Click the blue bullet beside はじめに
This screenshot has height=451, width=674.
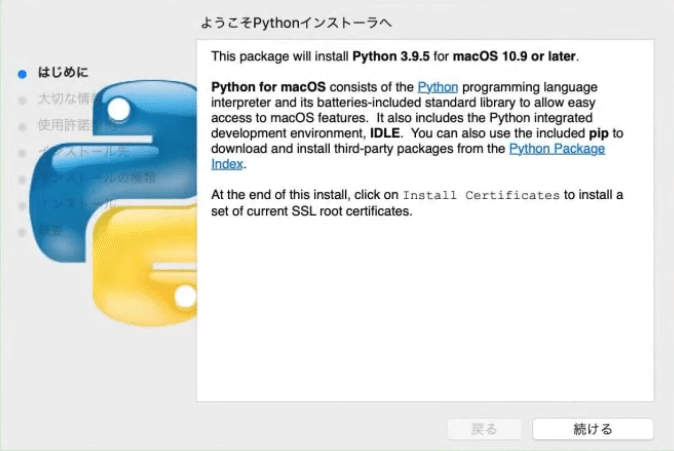click(22, 74)
